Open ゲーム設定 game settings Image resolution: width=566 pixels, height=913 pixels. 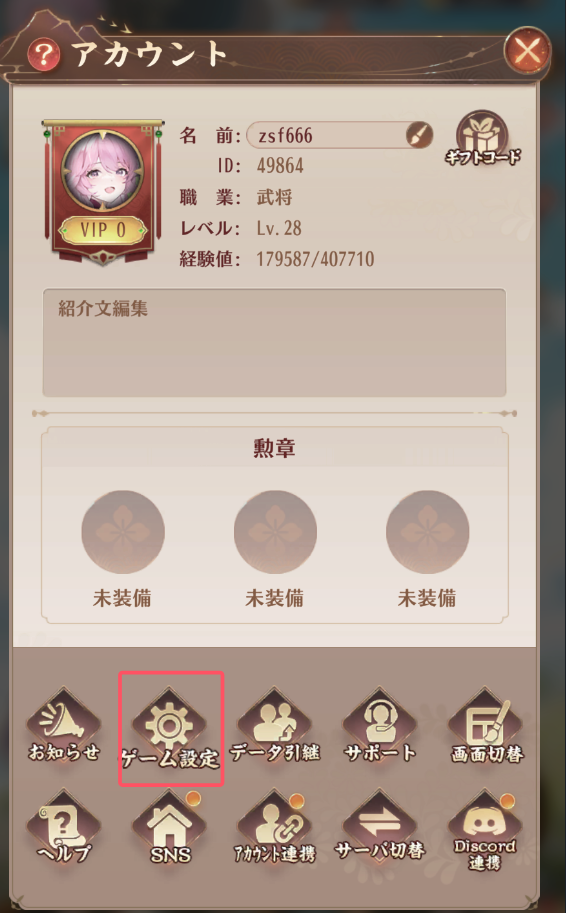(169, 727)
